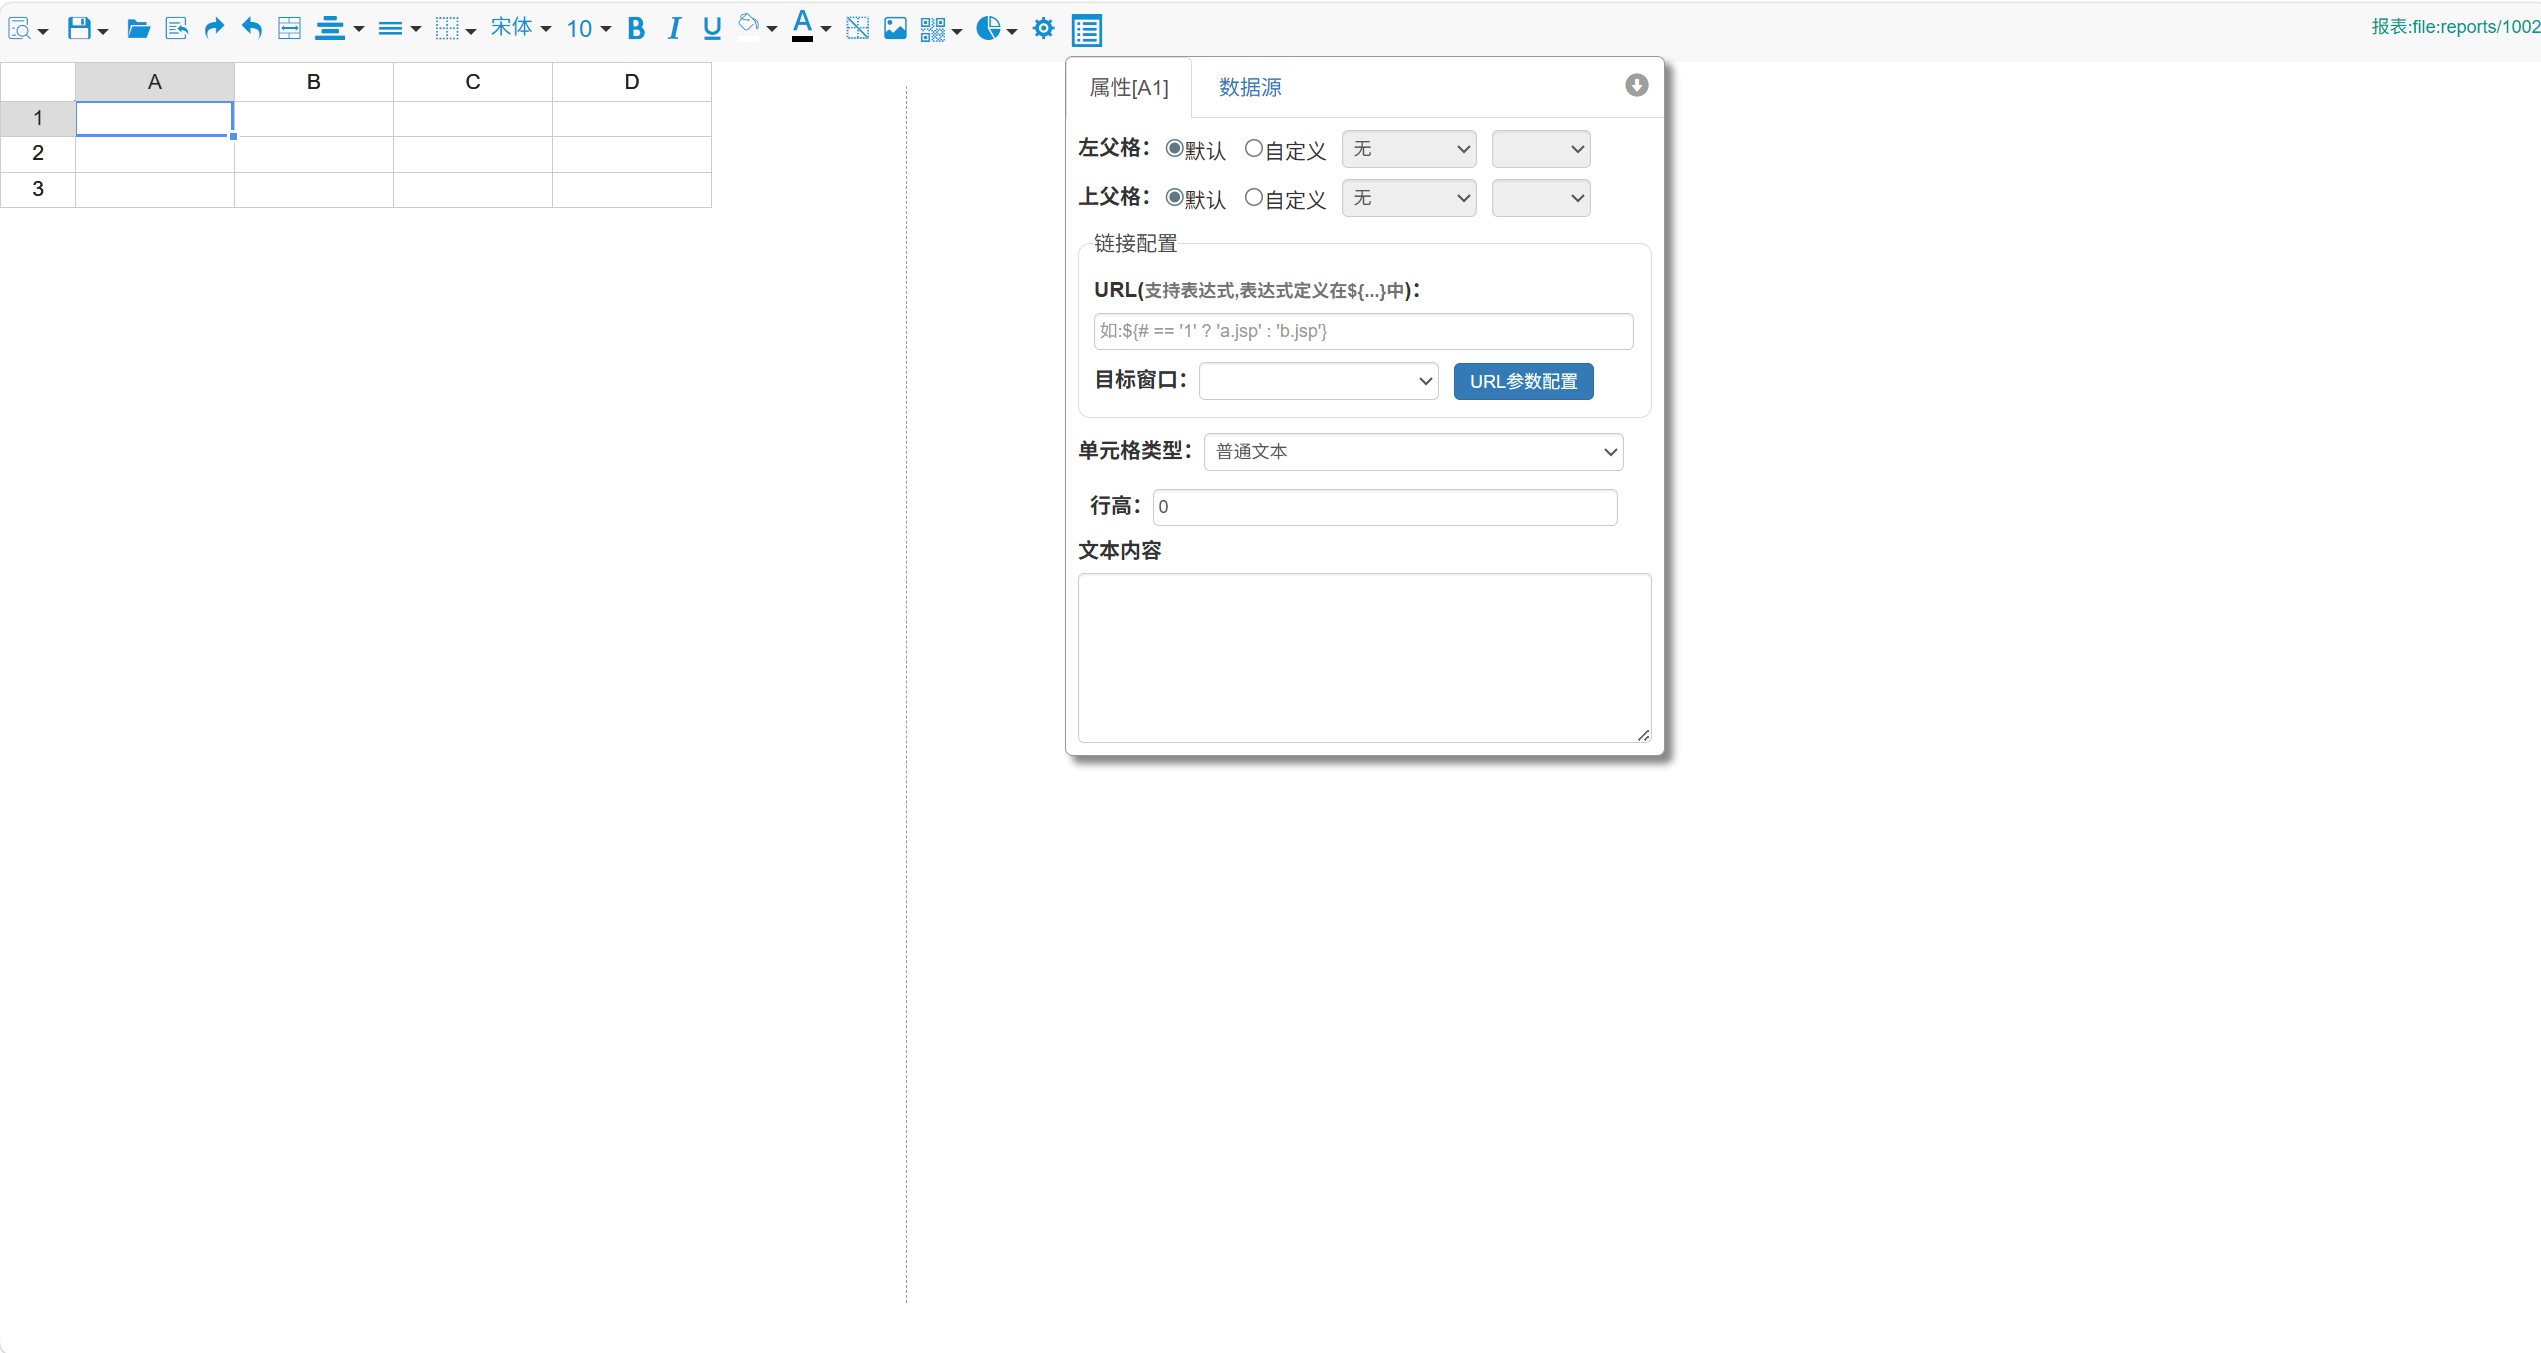Select column header B

[x=314, y=82]
